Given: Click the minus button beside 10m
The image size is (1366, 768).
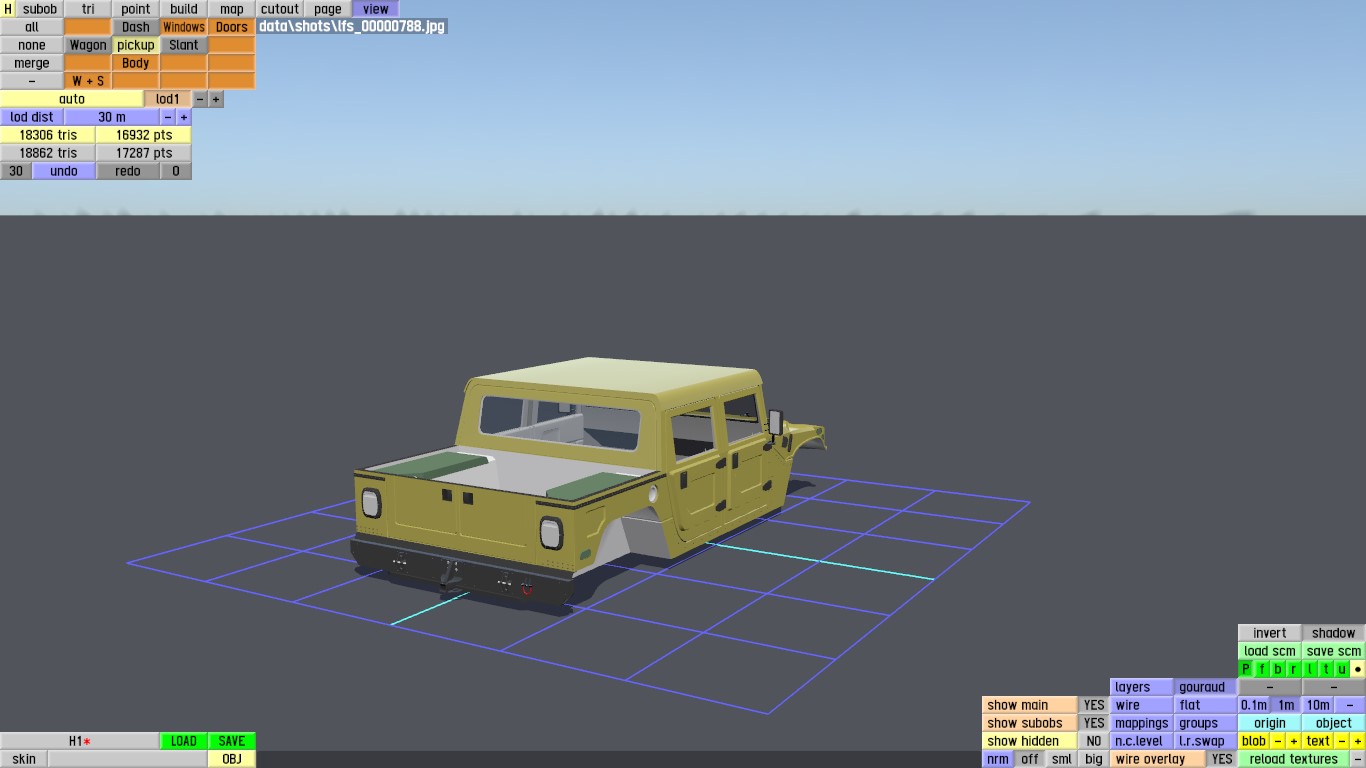Looking at the screenshot, I should 1350,705.
